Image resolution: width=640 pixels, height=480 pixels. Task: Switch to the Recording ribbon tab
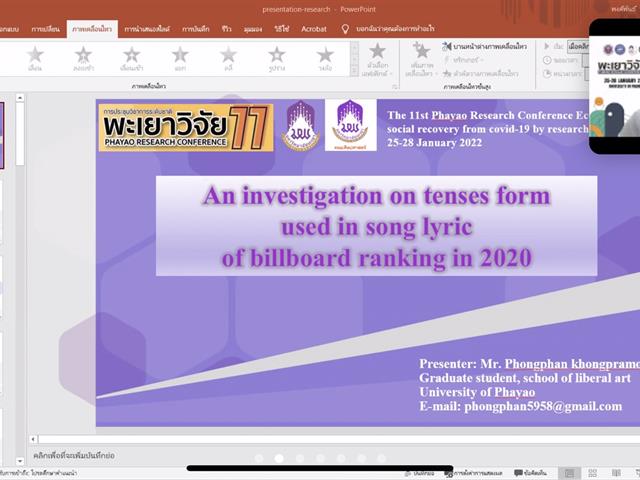pyautogui.click(x=196, y=29)
